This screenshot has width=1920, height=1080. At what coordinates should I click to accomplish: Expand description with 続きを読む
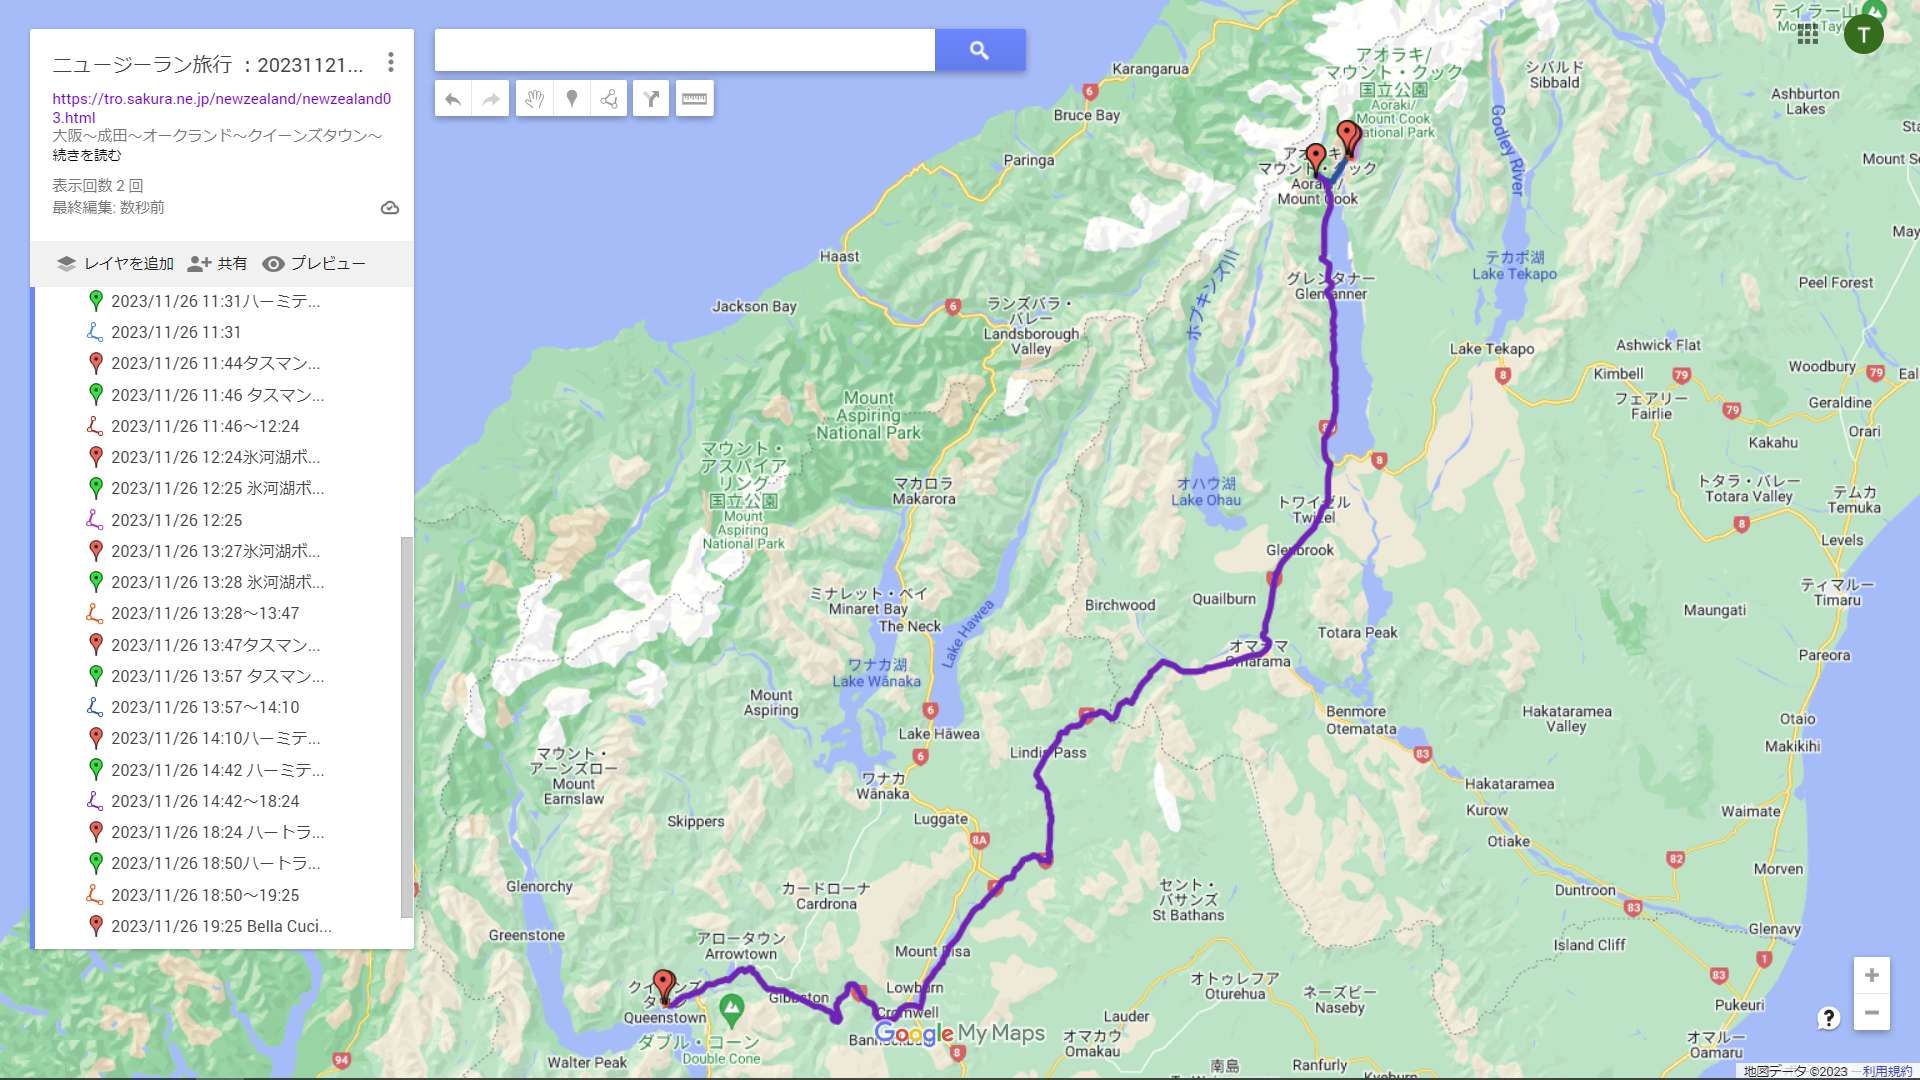coord(87,155)
